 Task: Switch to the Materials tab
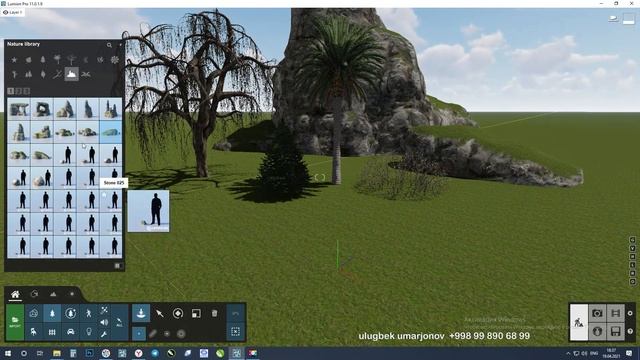point(34,294)
